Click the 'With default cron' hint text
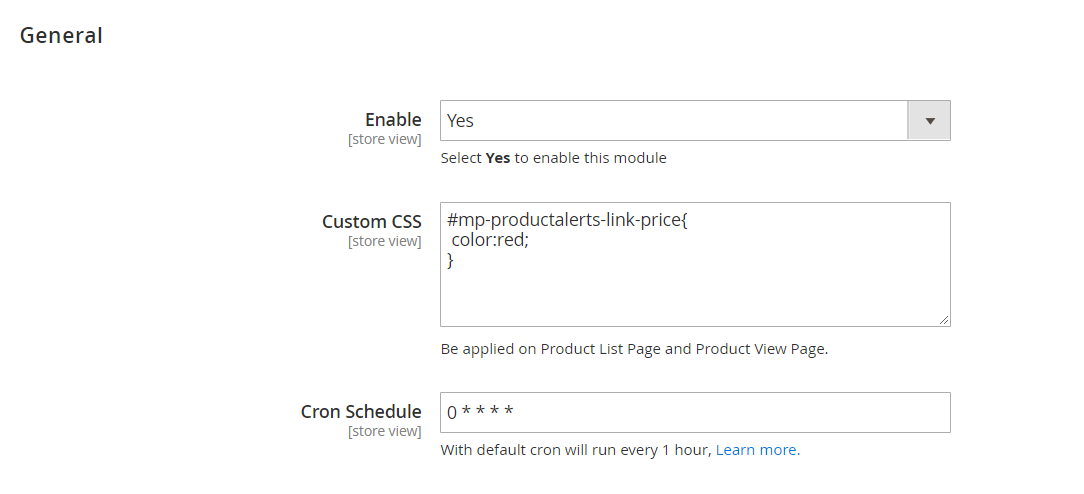The height and width of the screenshot is (494, 1084). pyautogui.click(x=576, y=450)
